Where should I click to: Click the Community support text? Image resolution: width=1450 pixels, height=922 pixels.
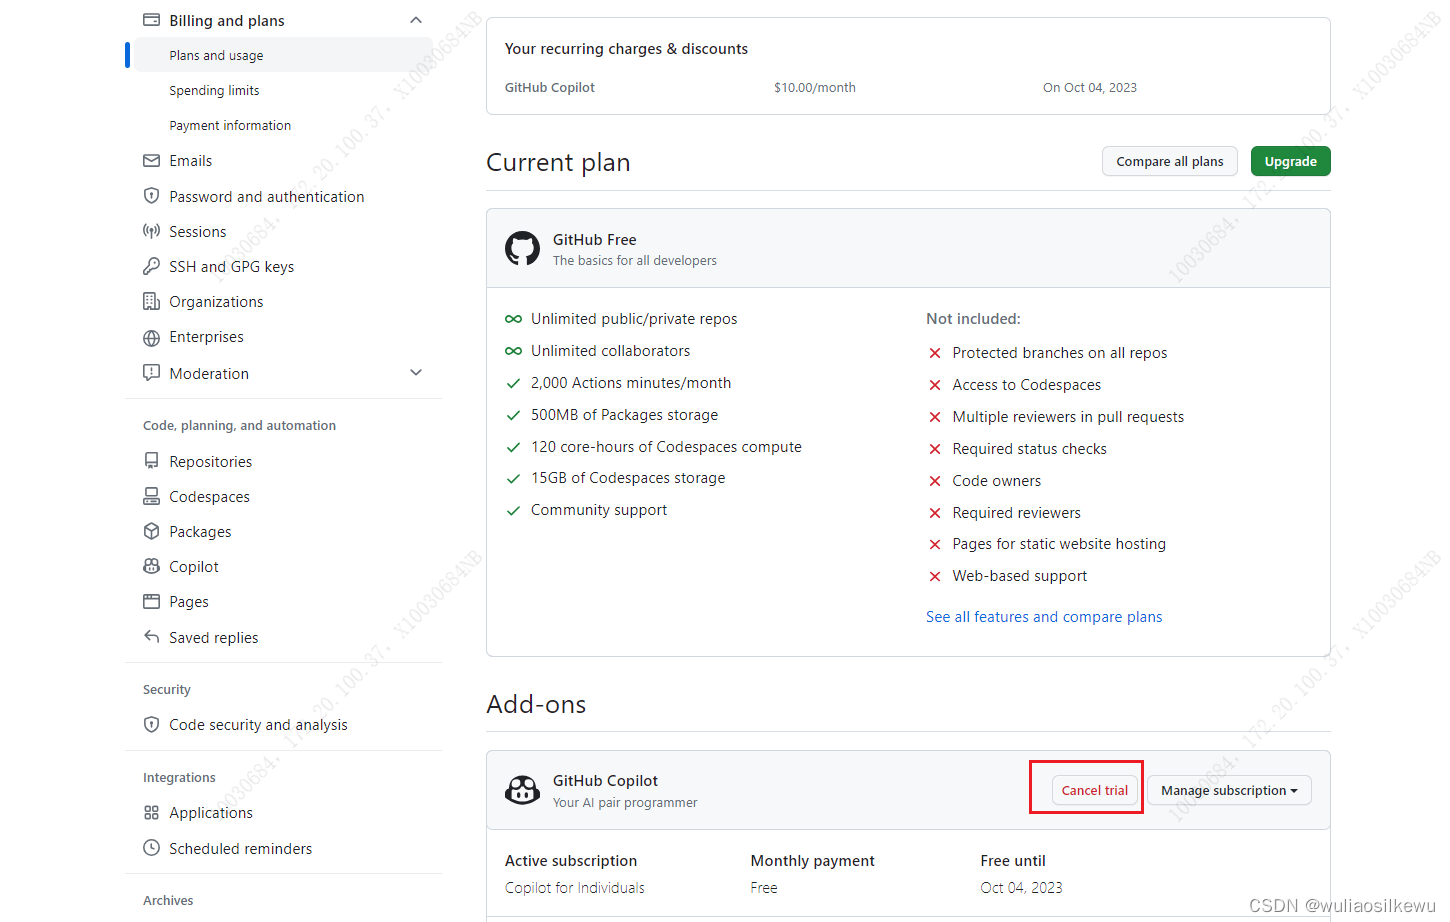599,509
